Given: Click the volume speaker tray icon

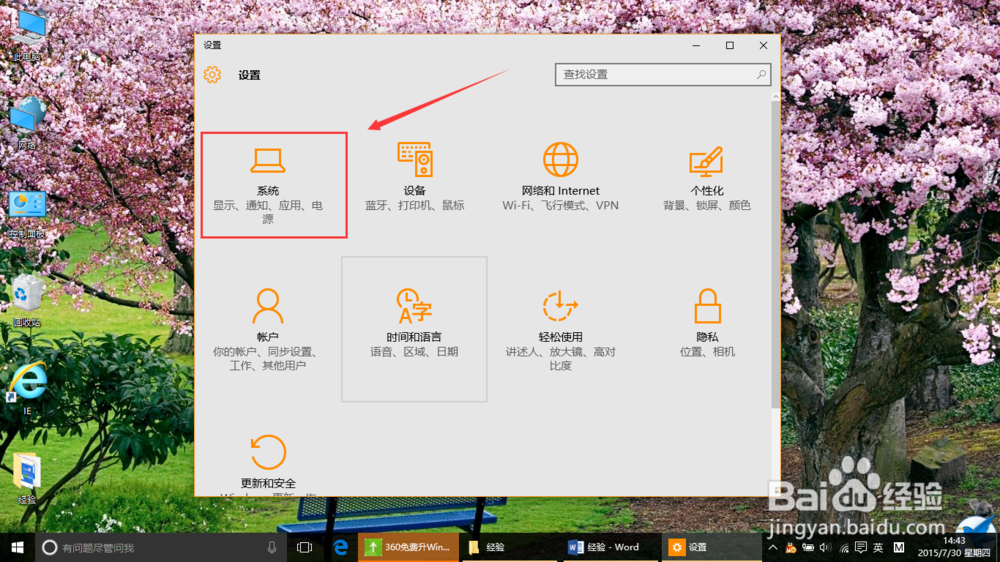Looking at the screenshot, I should point(825,547).
